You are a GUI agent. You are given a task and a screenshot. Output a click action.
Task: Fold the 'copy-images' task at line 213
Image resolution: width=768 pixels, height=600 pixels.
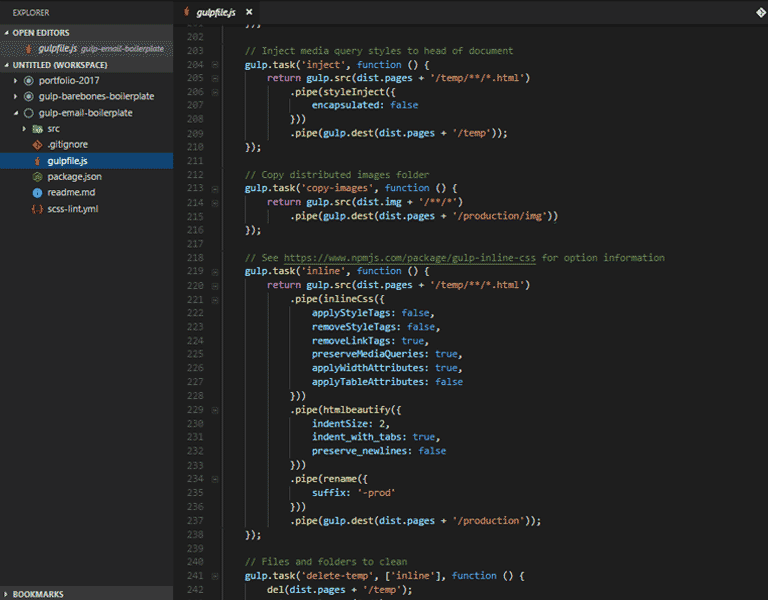(215, 188)
